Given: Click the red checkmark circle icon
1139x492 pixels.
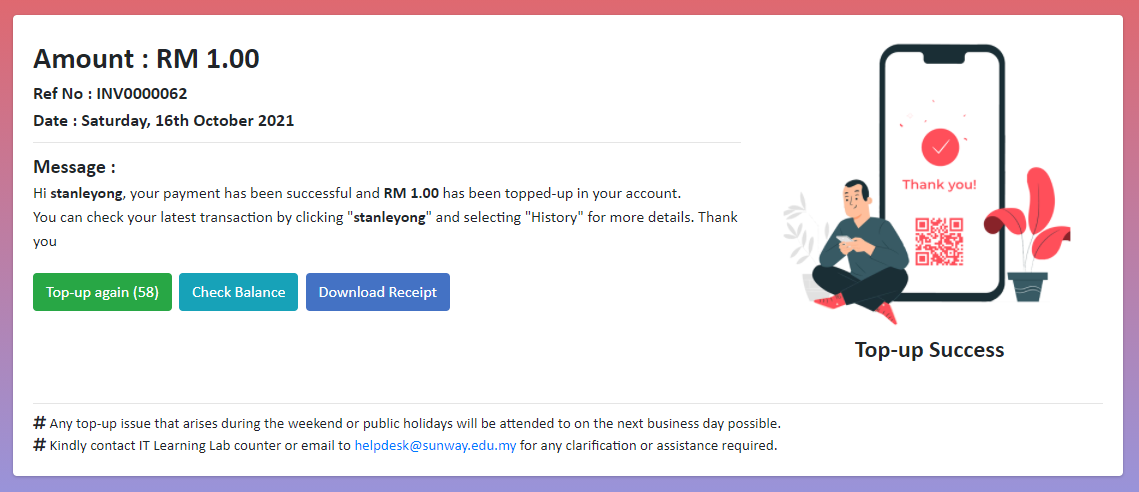Looking at the screenshot, I should point(940,148).
